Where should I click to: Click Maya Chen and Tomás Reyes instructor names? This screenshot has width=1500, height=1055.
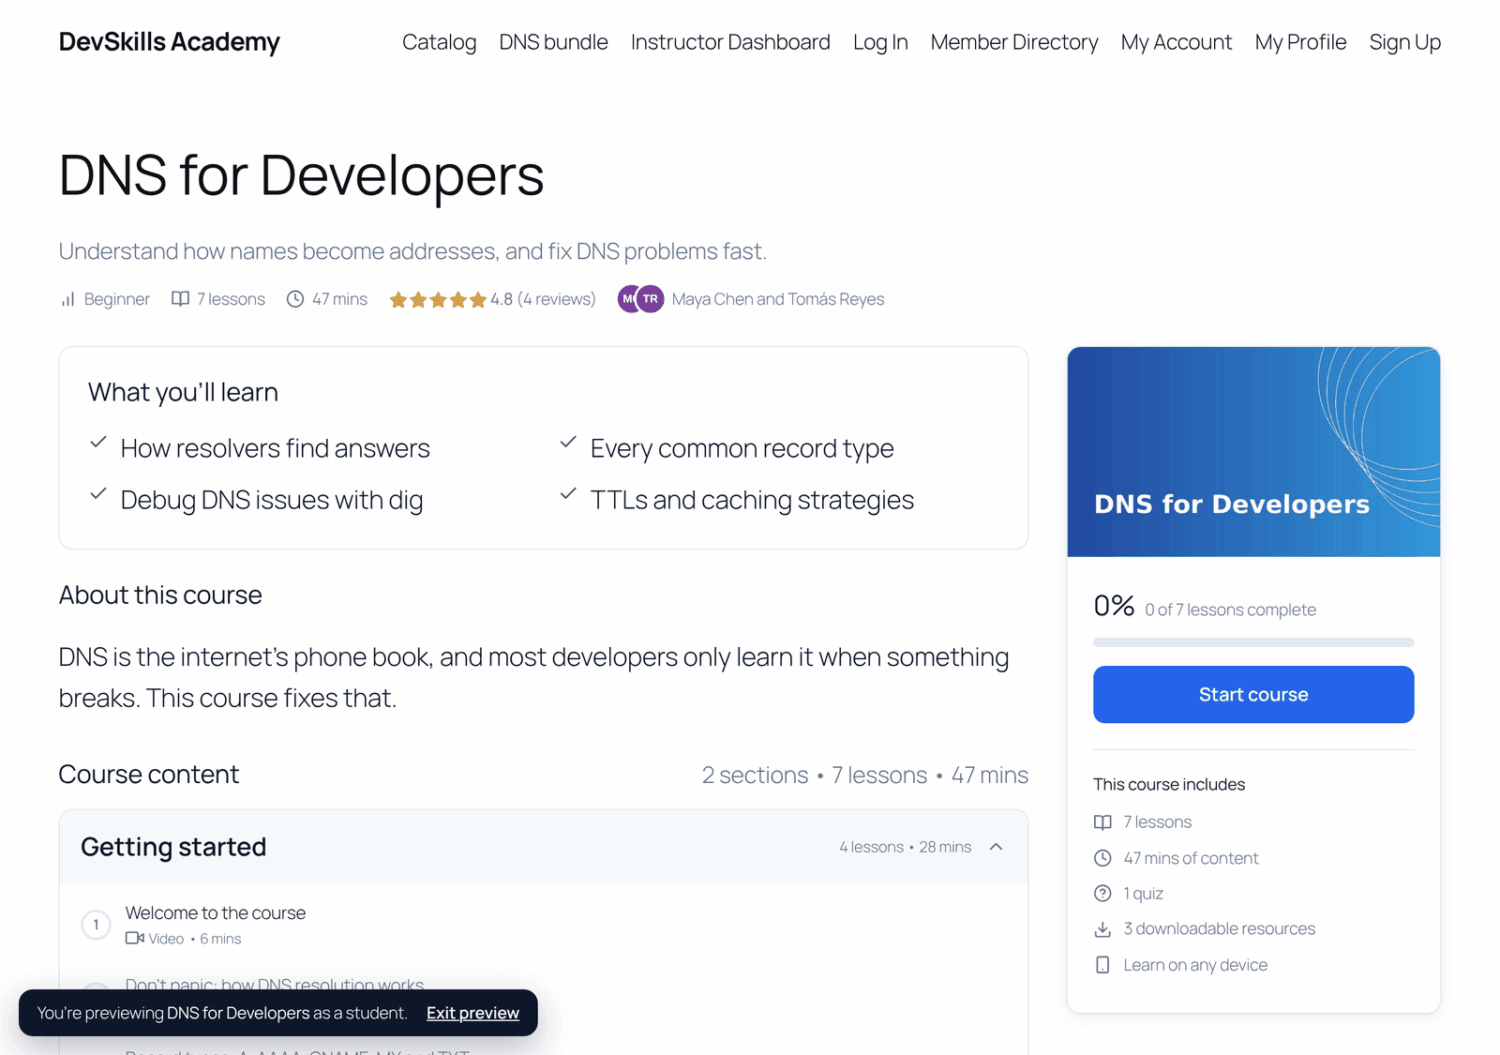(778, 299)
